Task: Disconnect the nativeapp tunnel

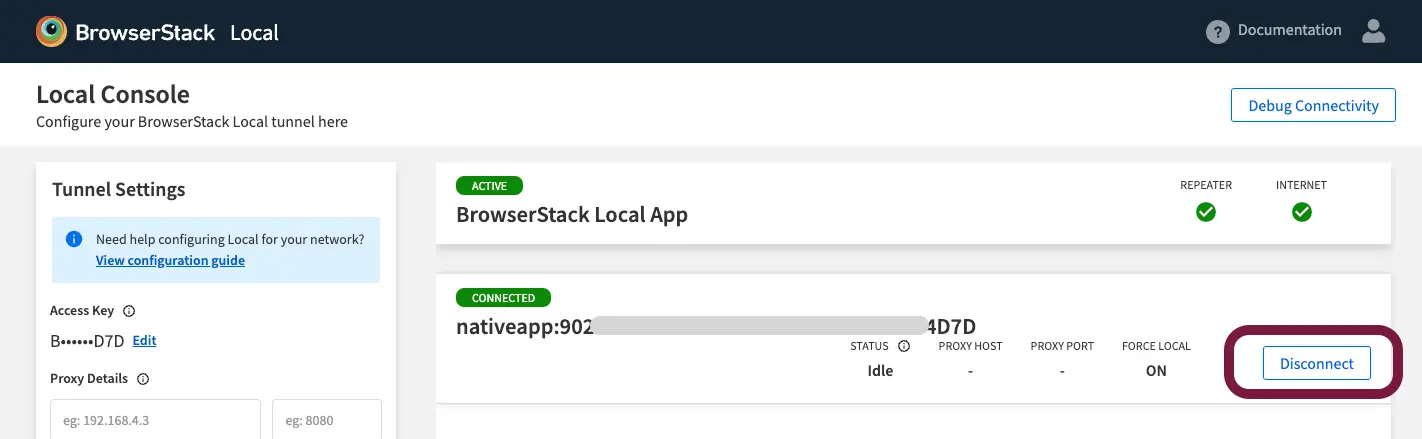Action: point(1316,364)
